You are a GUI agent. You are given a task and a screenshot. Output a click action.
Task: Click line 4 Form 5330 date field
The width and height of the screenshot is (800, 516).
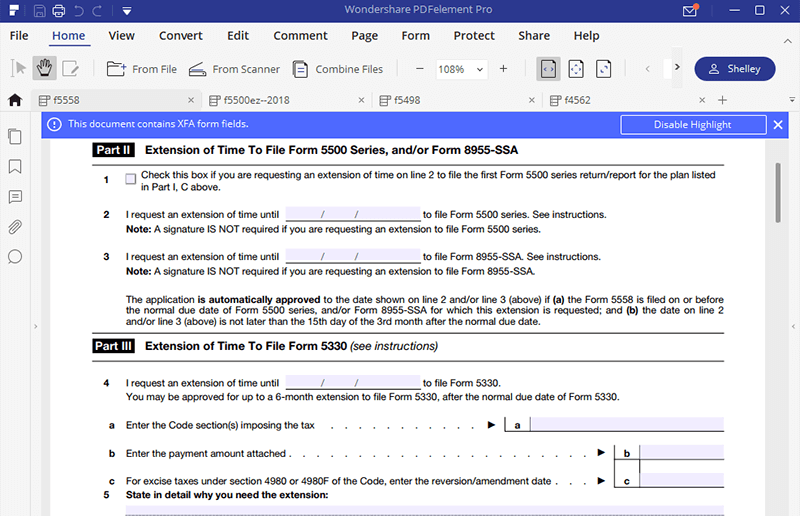point(353,382)
